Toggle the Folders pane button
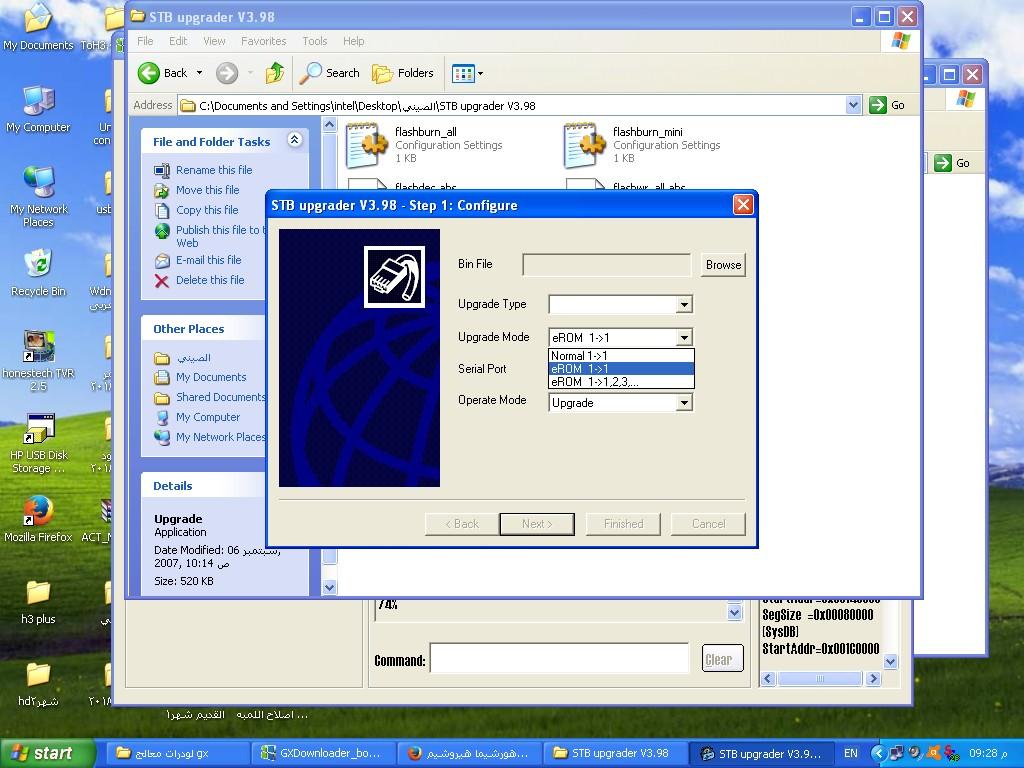The height and width of the screenshot is (768, 1024). click(x=402, y=73)
